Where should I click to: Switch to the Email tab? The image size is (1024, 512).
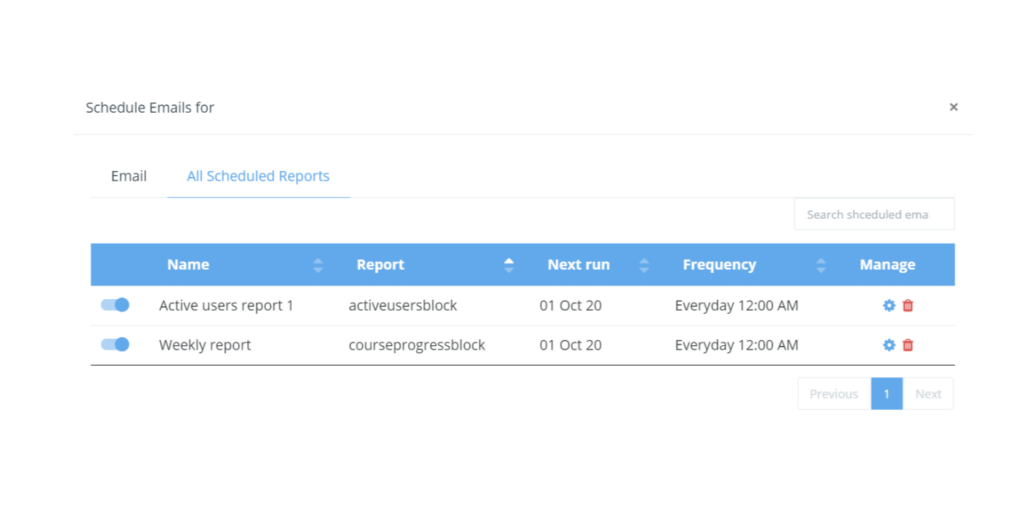[x=129, y=176]
